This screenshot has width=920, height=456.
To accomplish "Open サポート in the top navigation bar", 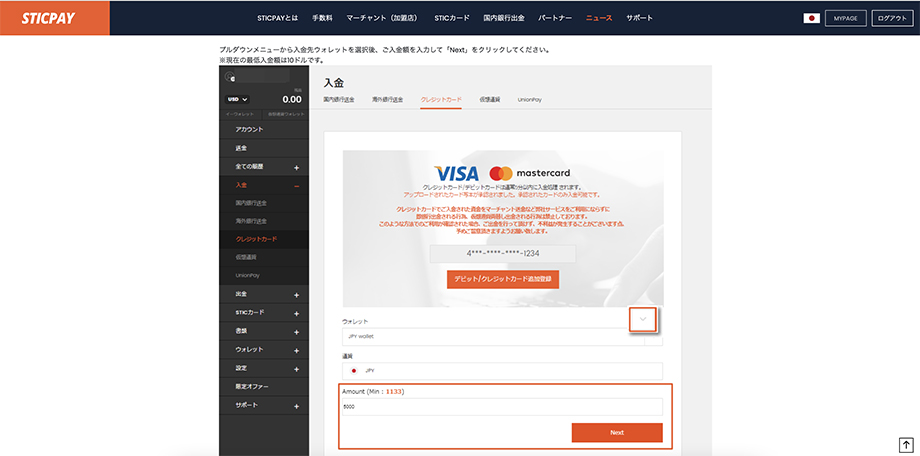I will (x=639, y=18).
